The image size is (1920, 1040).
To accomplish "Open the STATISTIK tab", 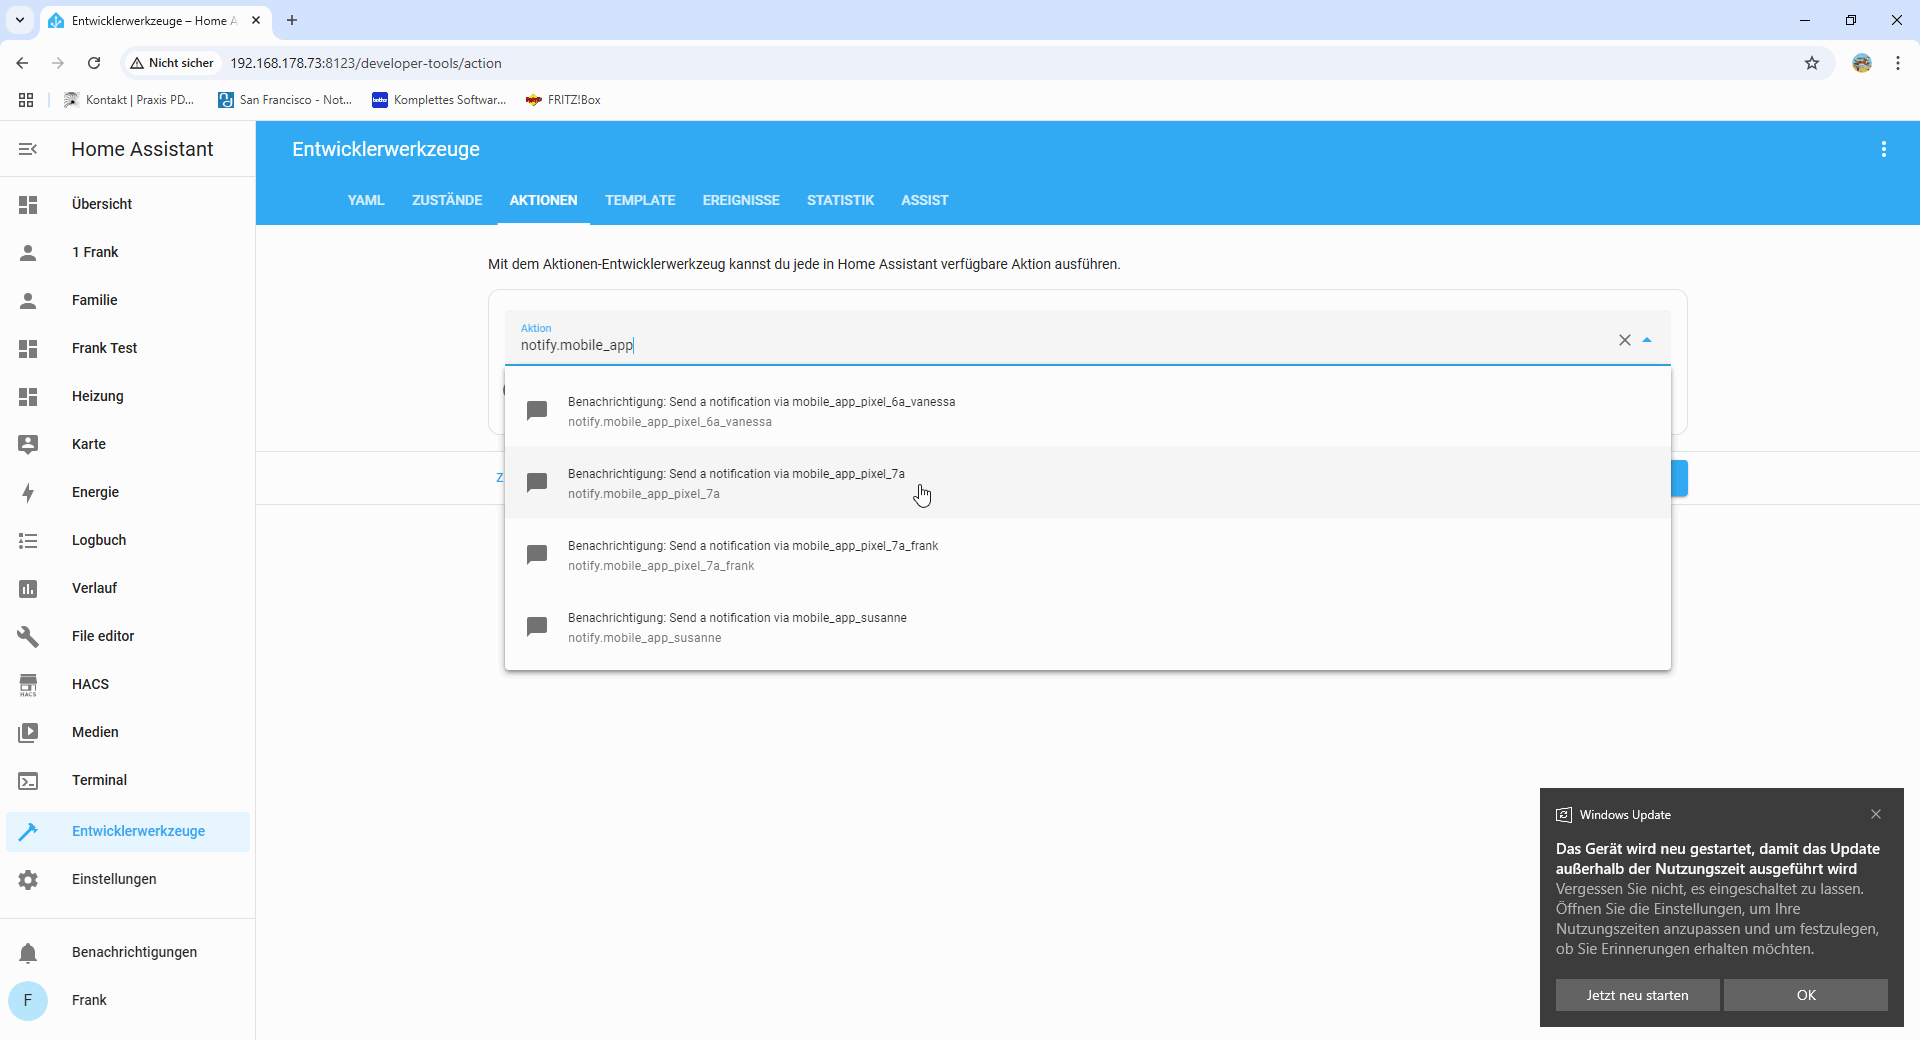I will pos(841,200).
